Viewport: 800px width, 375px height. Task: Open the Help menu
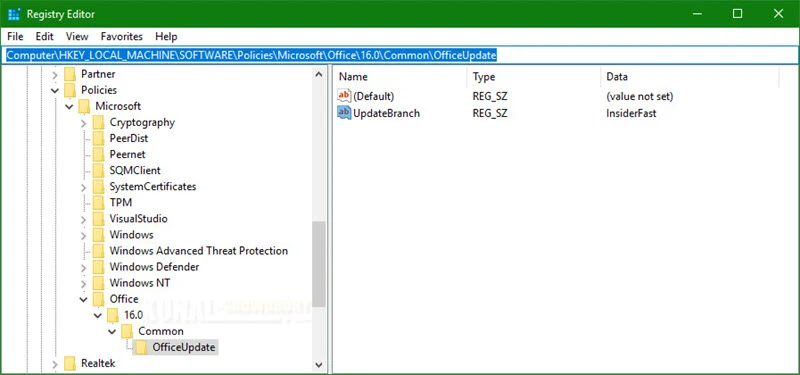pyautogui.click(x=166, y=36)
